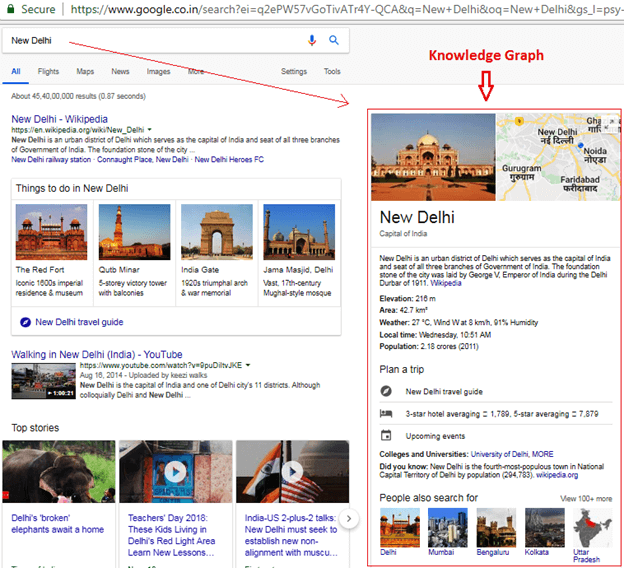Open the dropdown arrow beside the YouTube URL

(247, 366)
